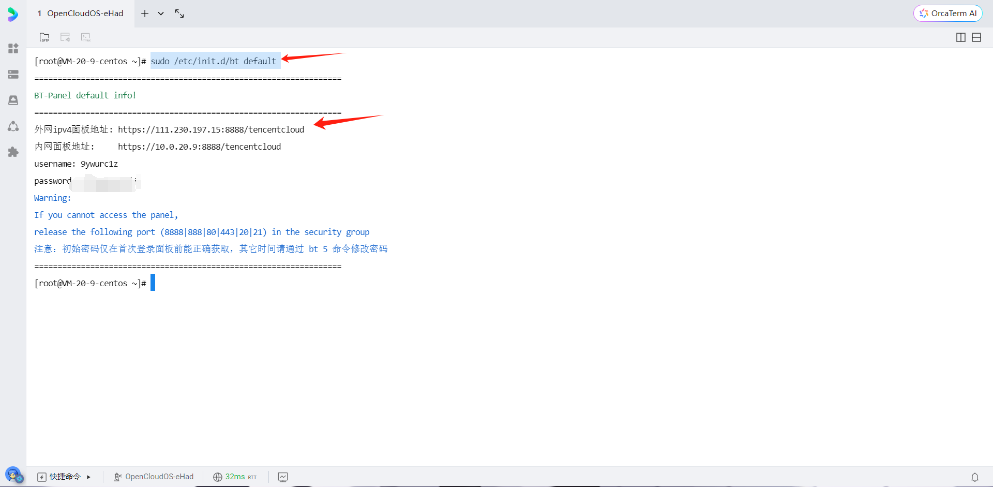Click the second terminal toolbar icon
The height and width of the screenshot is (490, 1006).
click(x=65, y=37)
